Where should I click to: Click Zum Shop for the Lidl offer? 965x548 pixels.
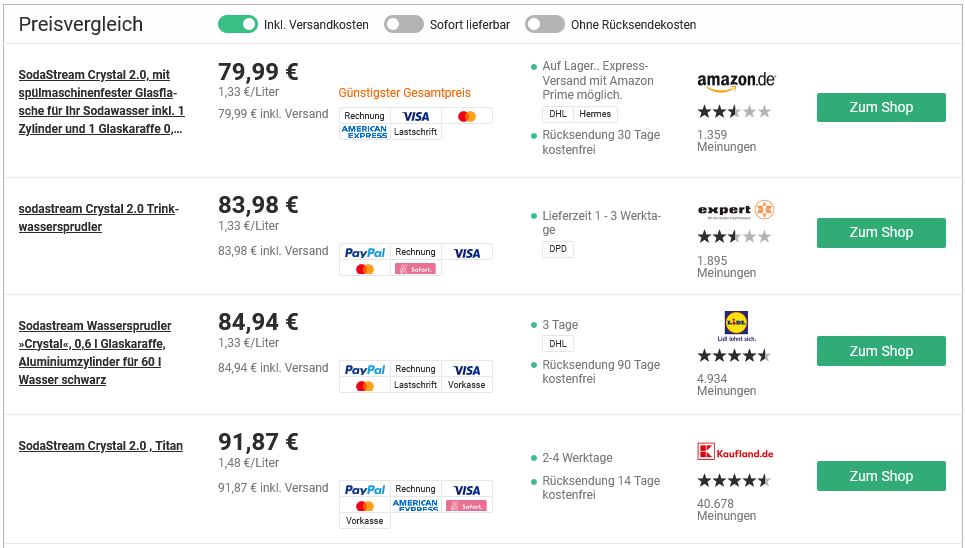coord(881,351)
